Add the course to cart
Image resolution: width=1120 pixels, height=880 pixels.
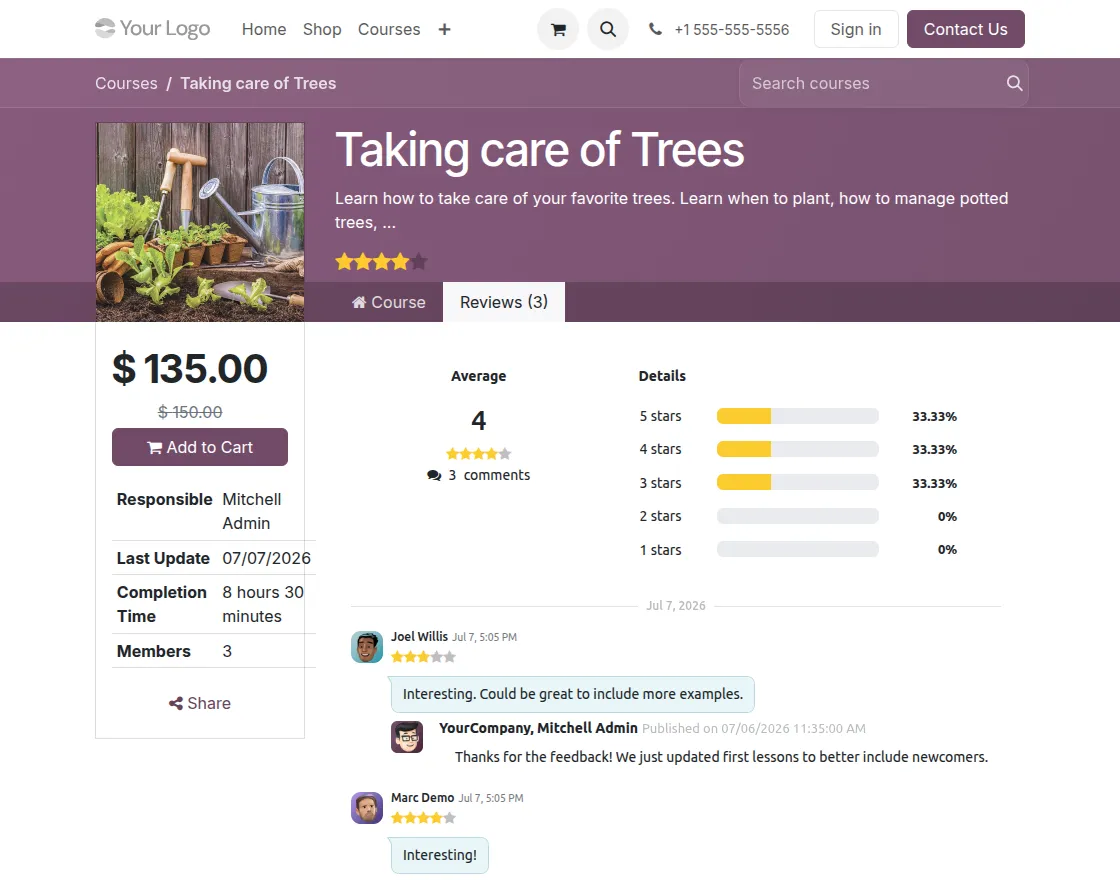click(x=200, y=447)
